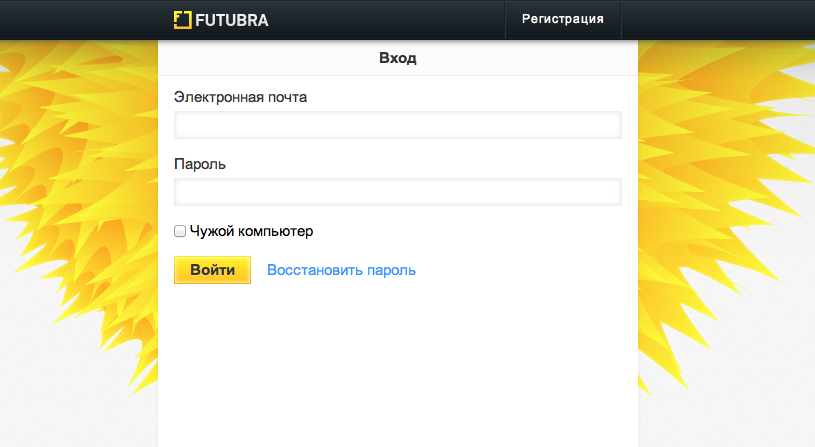
Task: Click the empty header space between logo and Регистрация
Action: (x=390, y=19)
